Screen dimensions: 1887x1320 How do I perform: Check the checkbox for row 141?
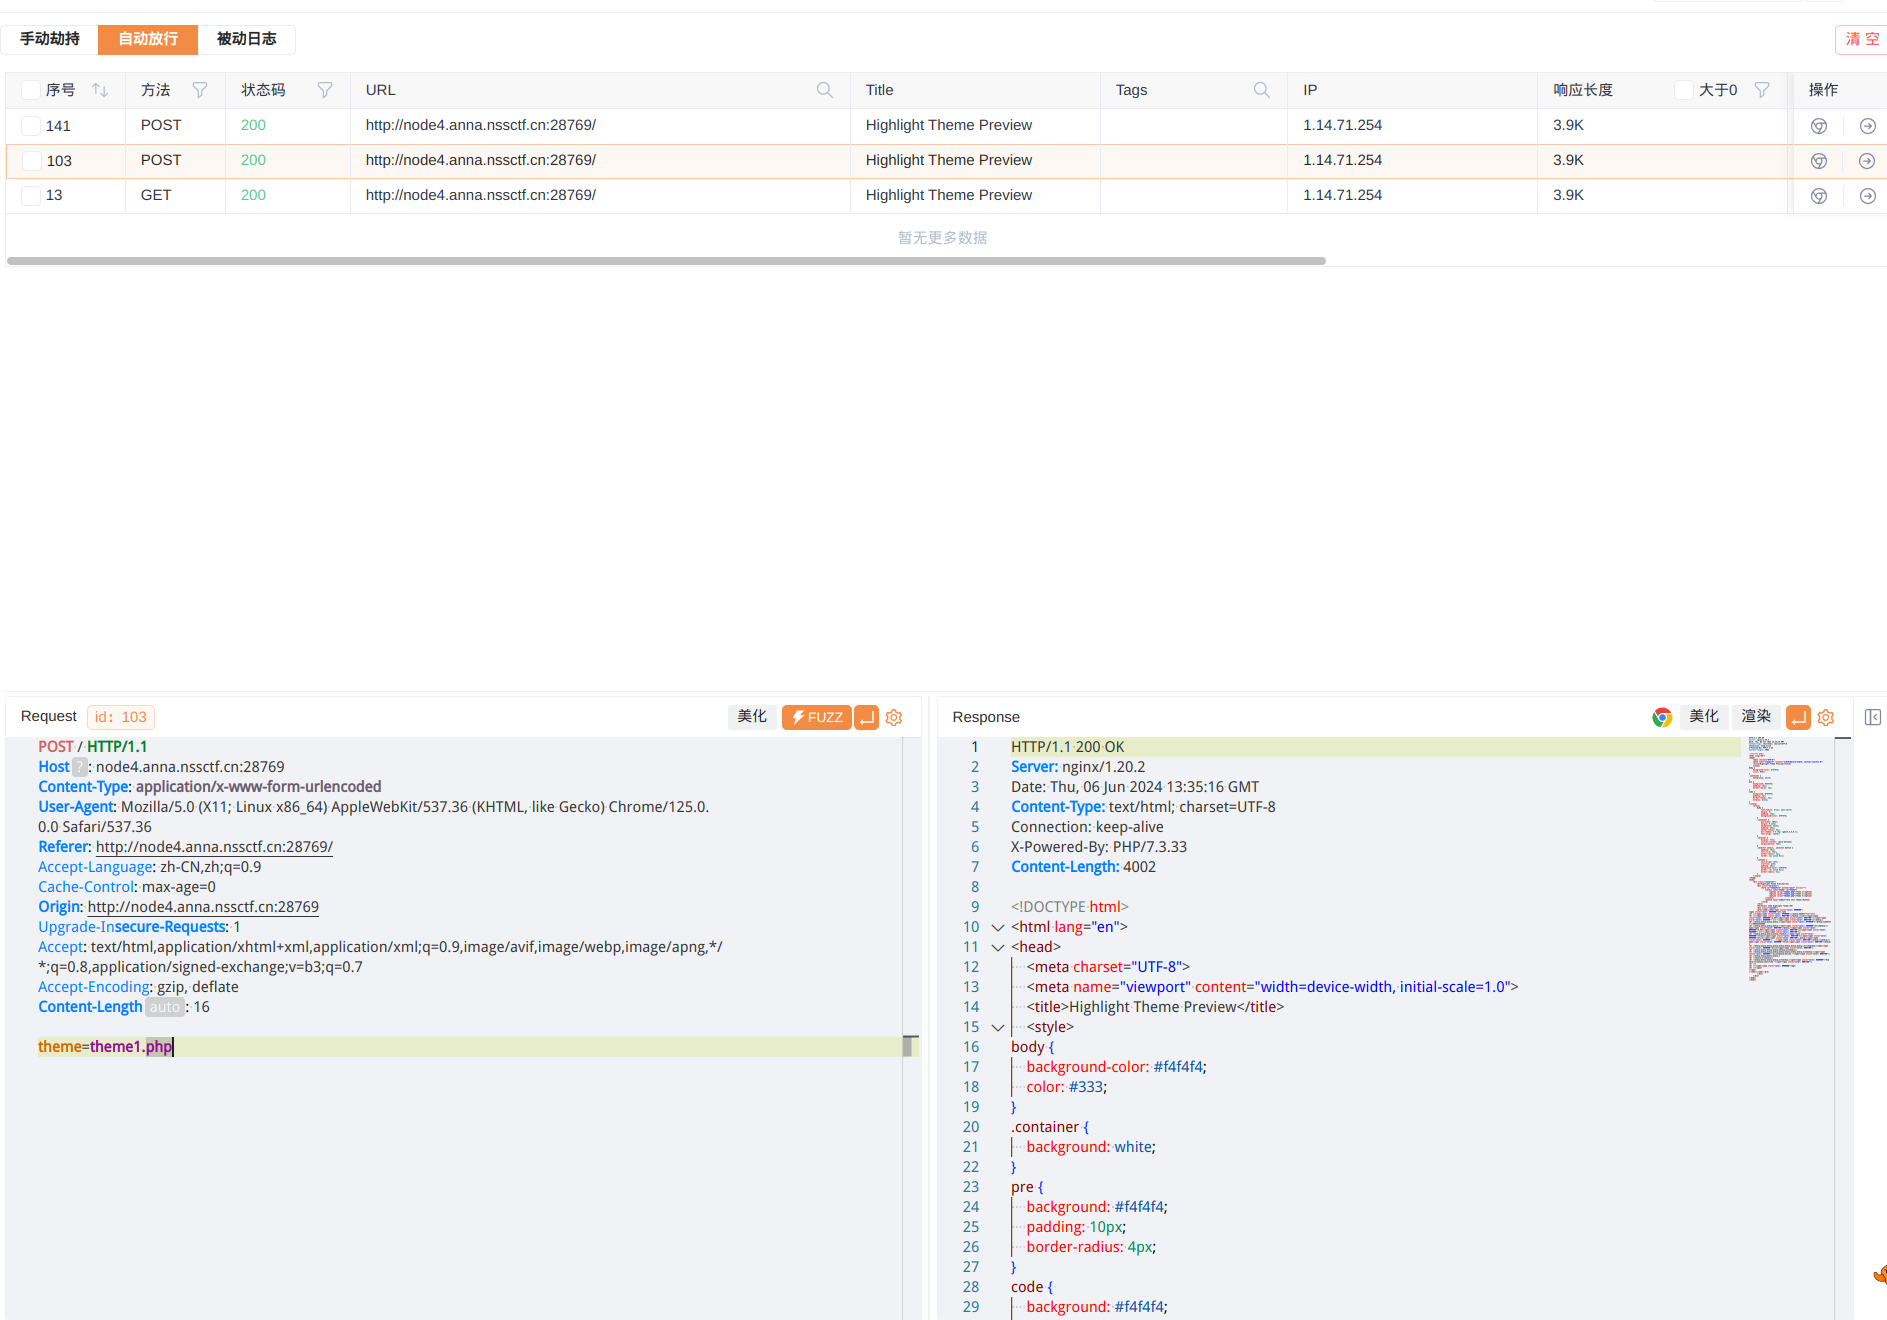tap(31, 126)
